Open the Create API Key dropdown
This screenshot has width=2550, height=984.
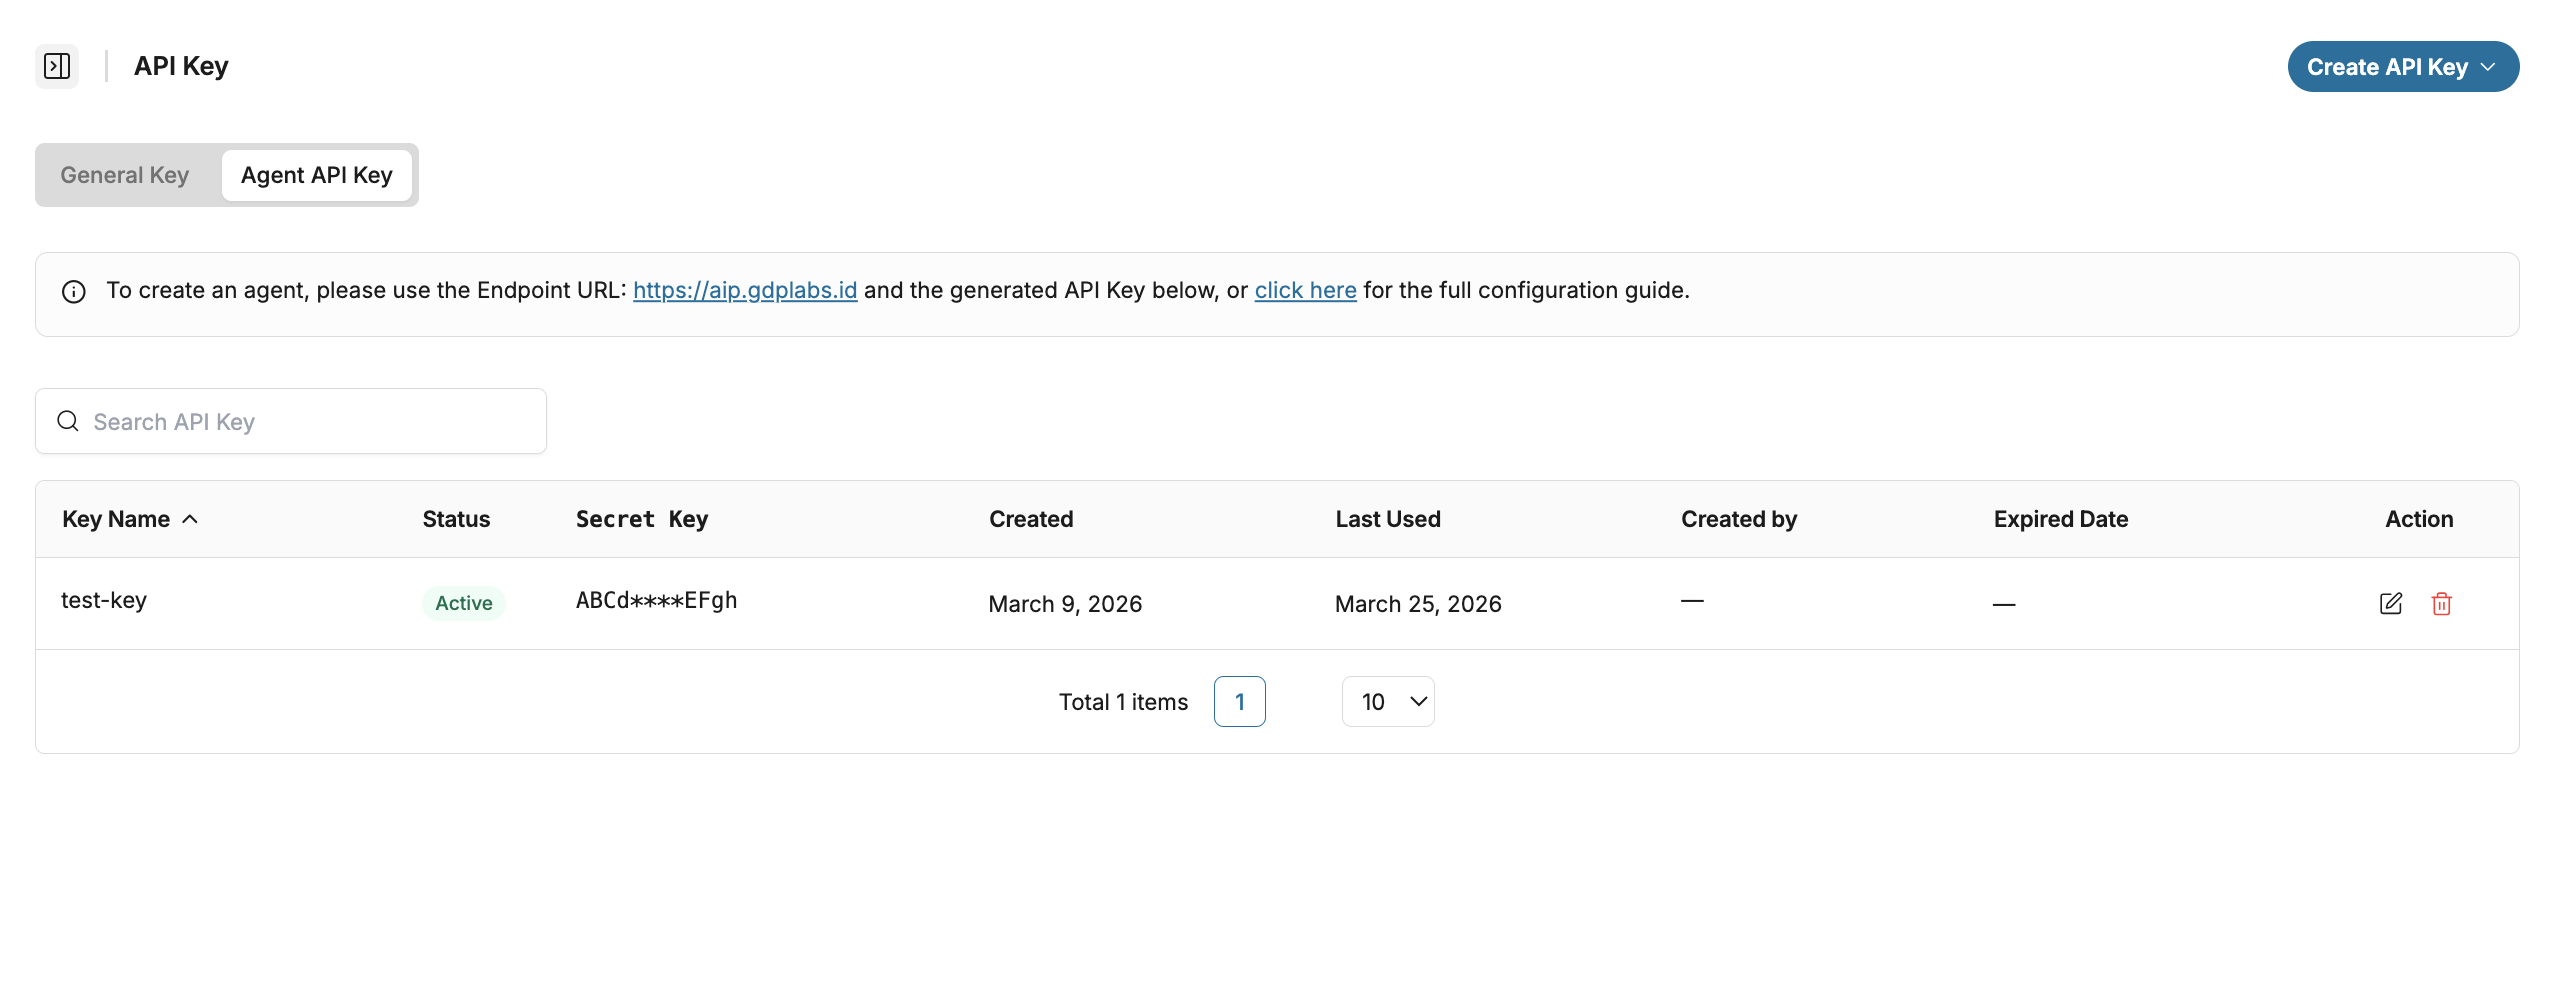tap(2402, 67)
